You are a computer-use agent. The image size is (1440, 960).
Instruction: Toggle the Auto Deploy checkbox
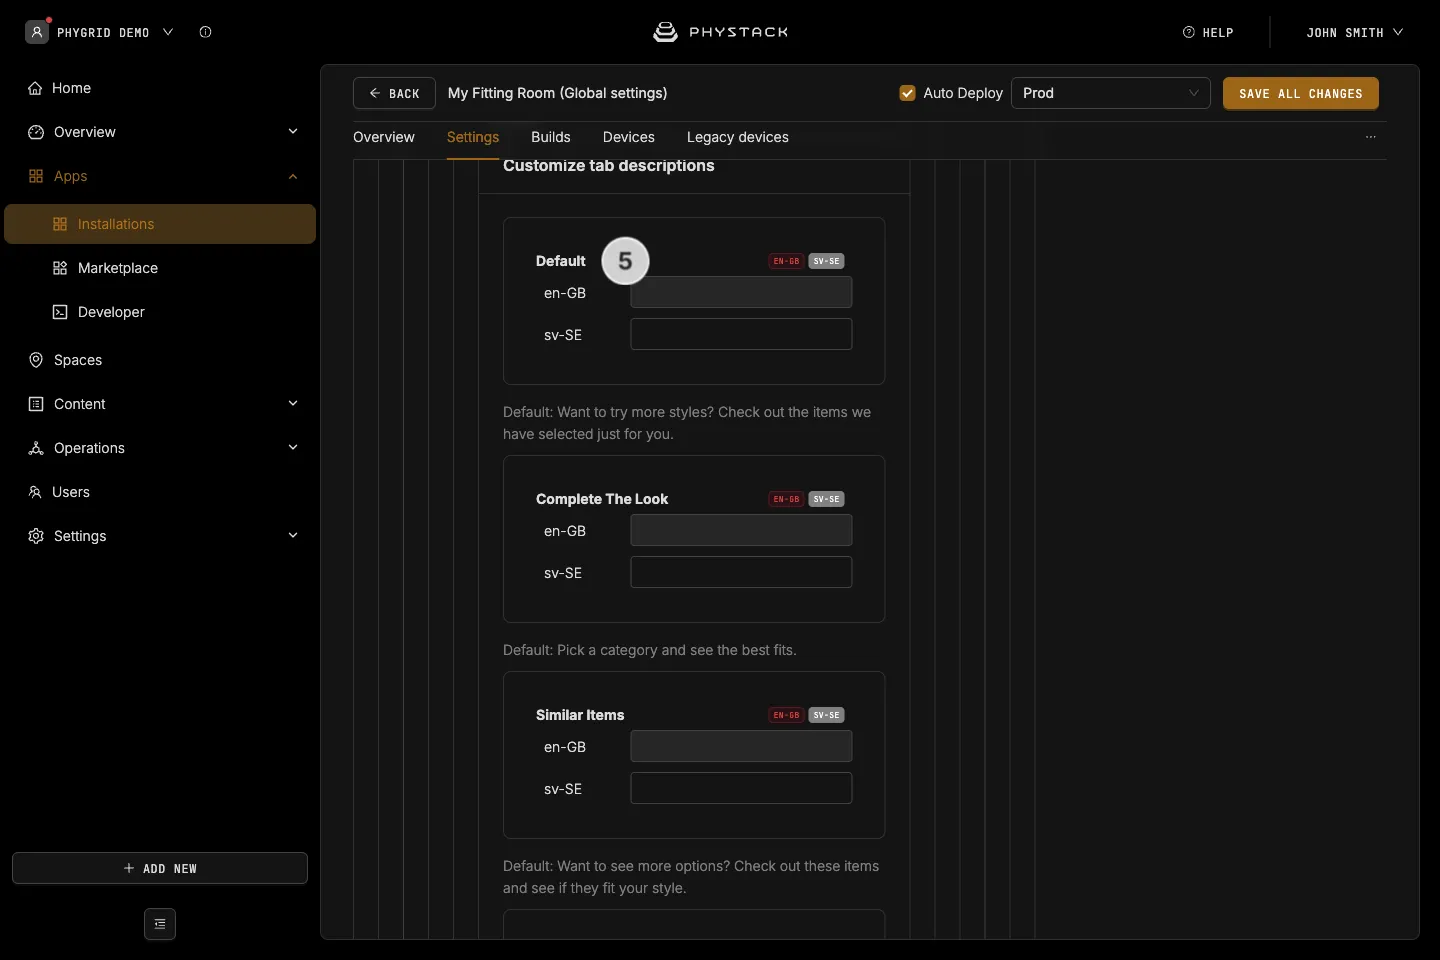coord(908,93)
